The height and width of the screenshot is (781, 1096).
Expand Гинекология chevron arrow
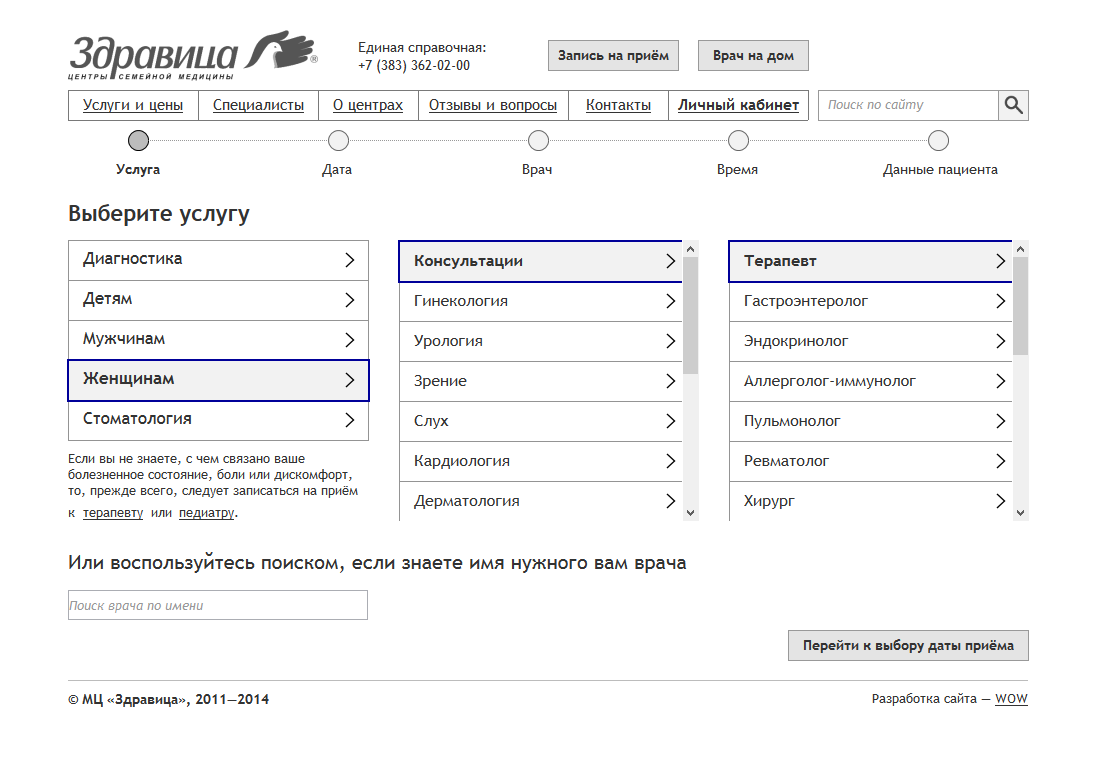click(x=670, y=301)
